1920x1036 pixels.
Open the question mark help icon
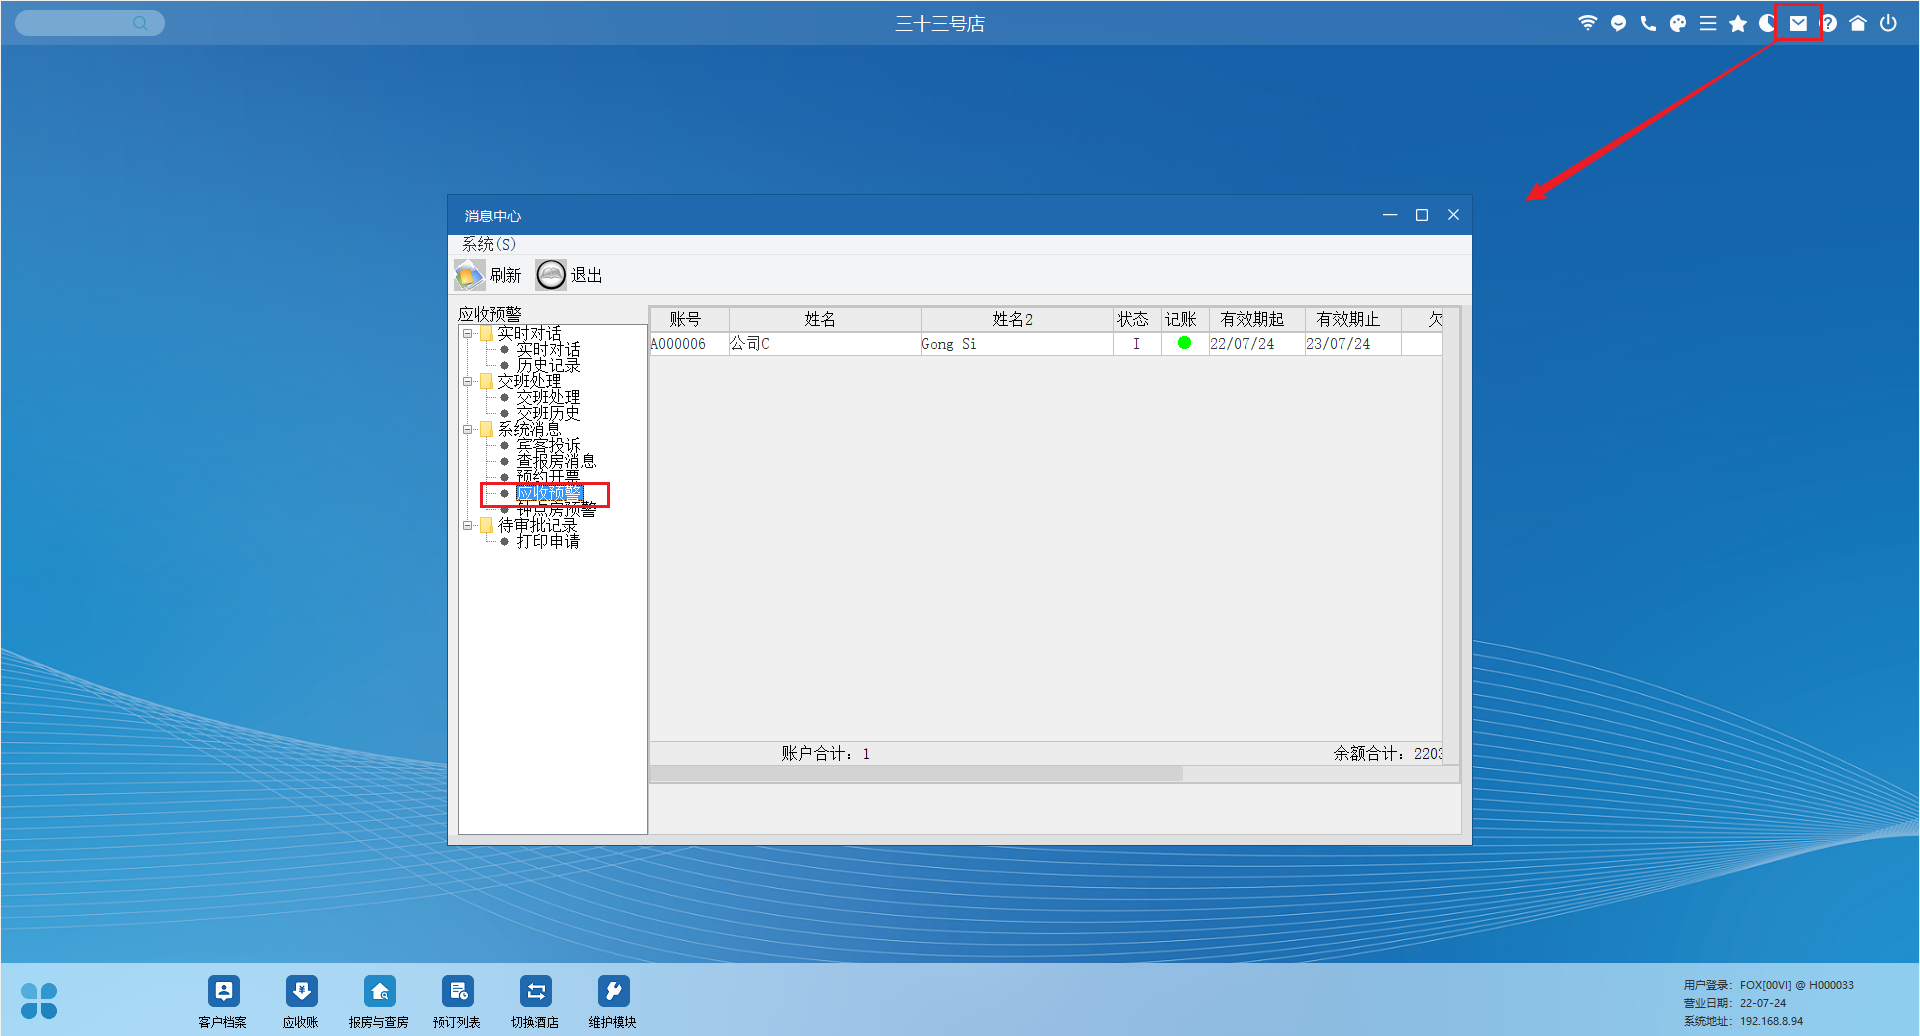1829,23
